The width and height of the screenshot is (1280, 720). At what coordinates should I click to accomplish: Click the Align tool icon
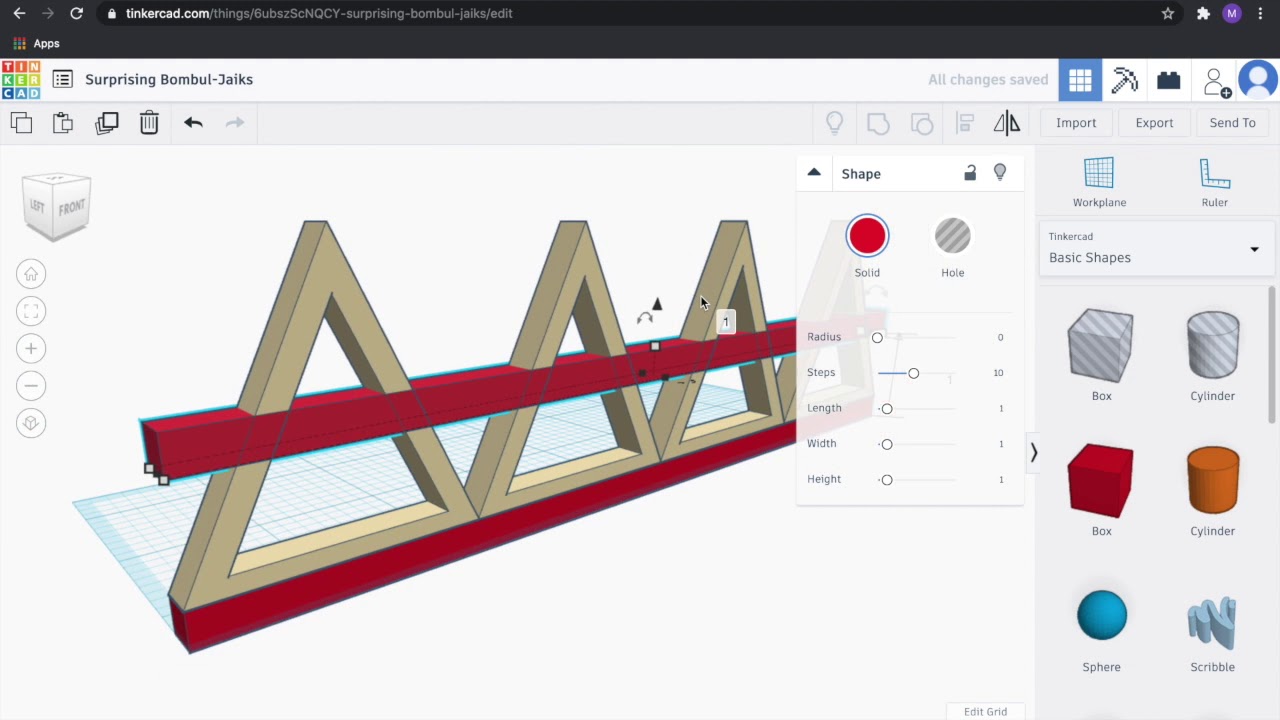point(965,123)
